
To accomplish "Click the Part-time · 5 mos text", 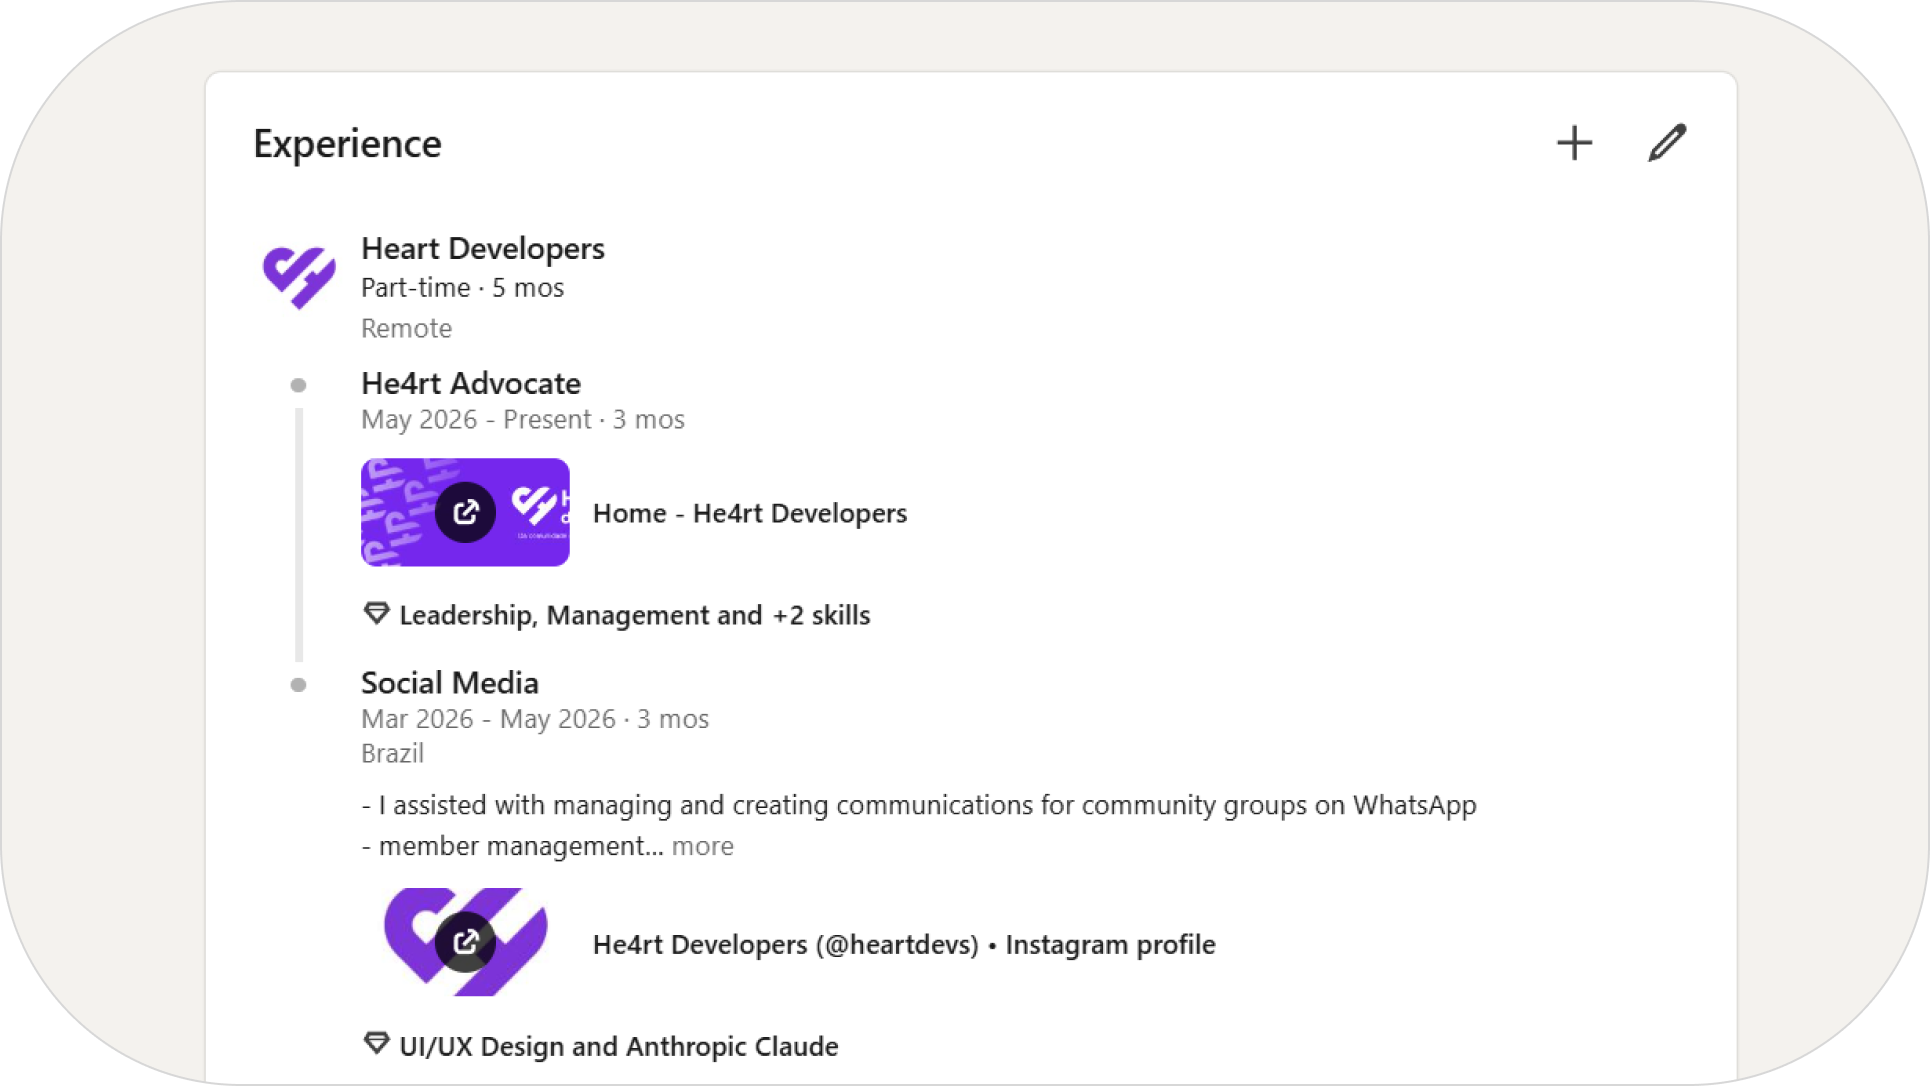I will [x=462, y=288].
